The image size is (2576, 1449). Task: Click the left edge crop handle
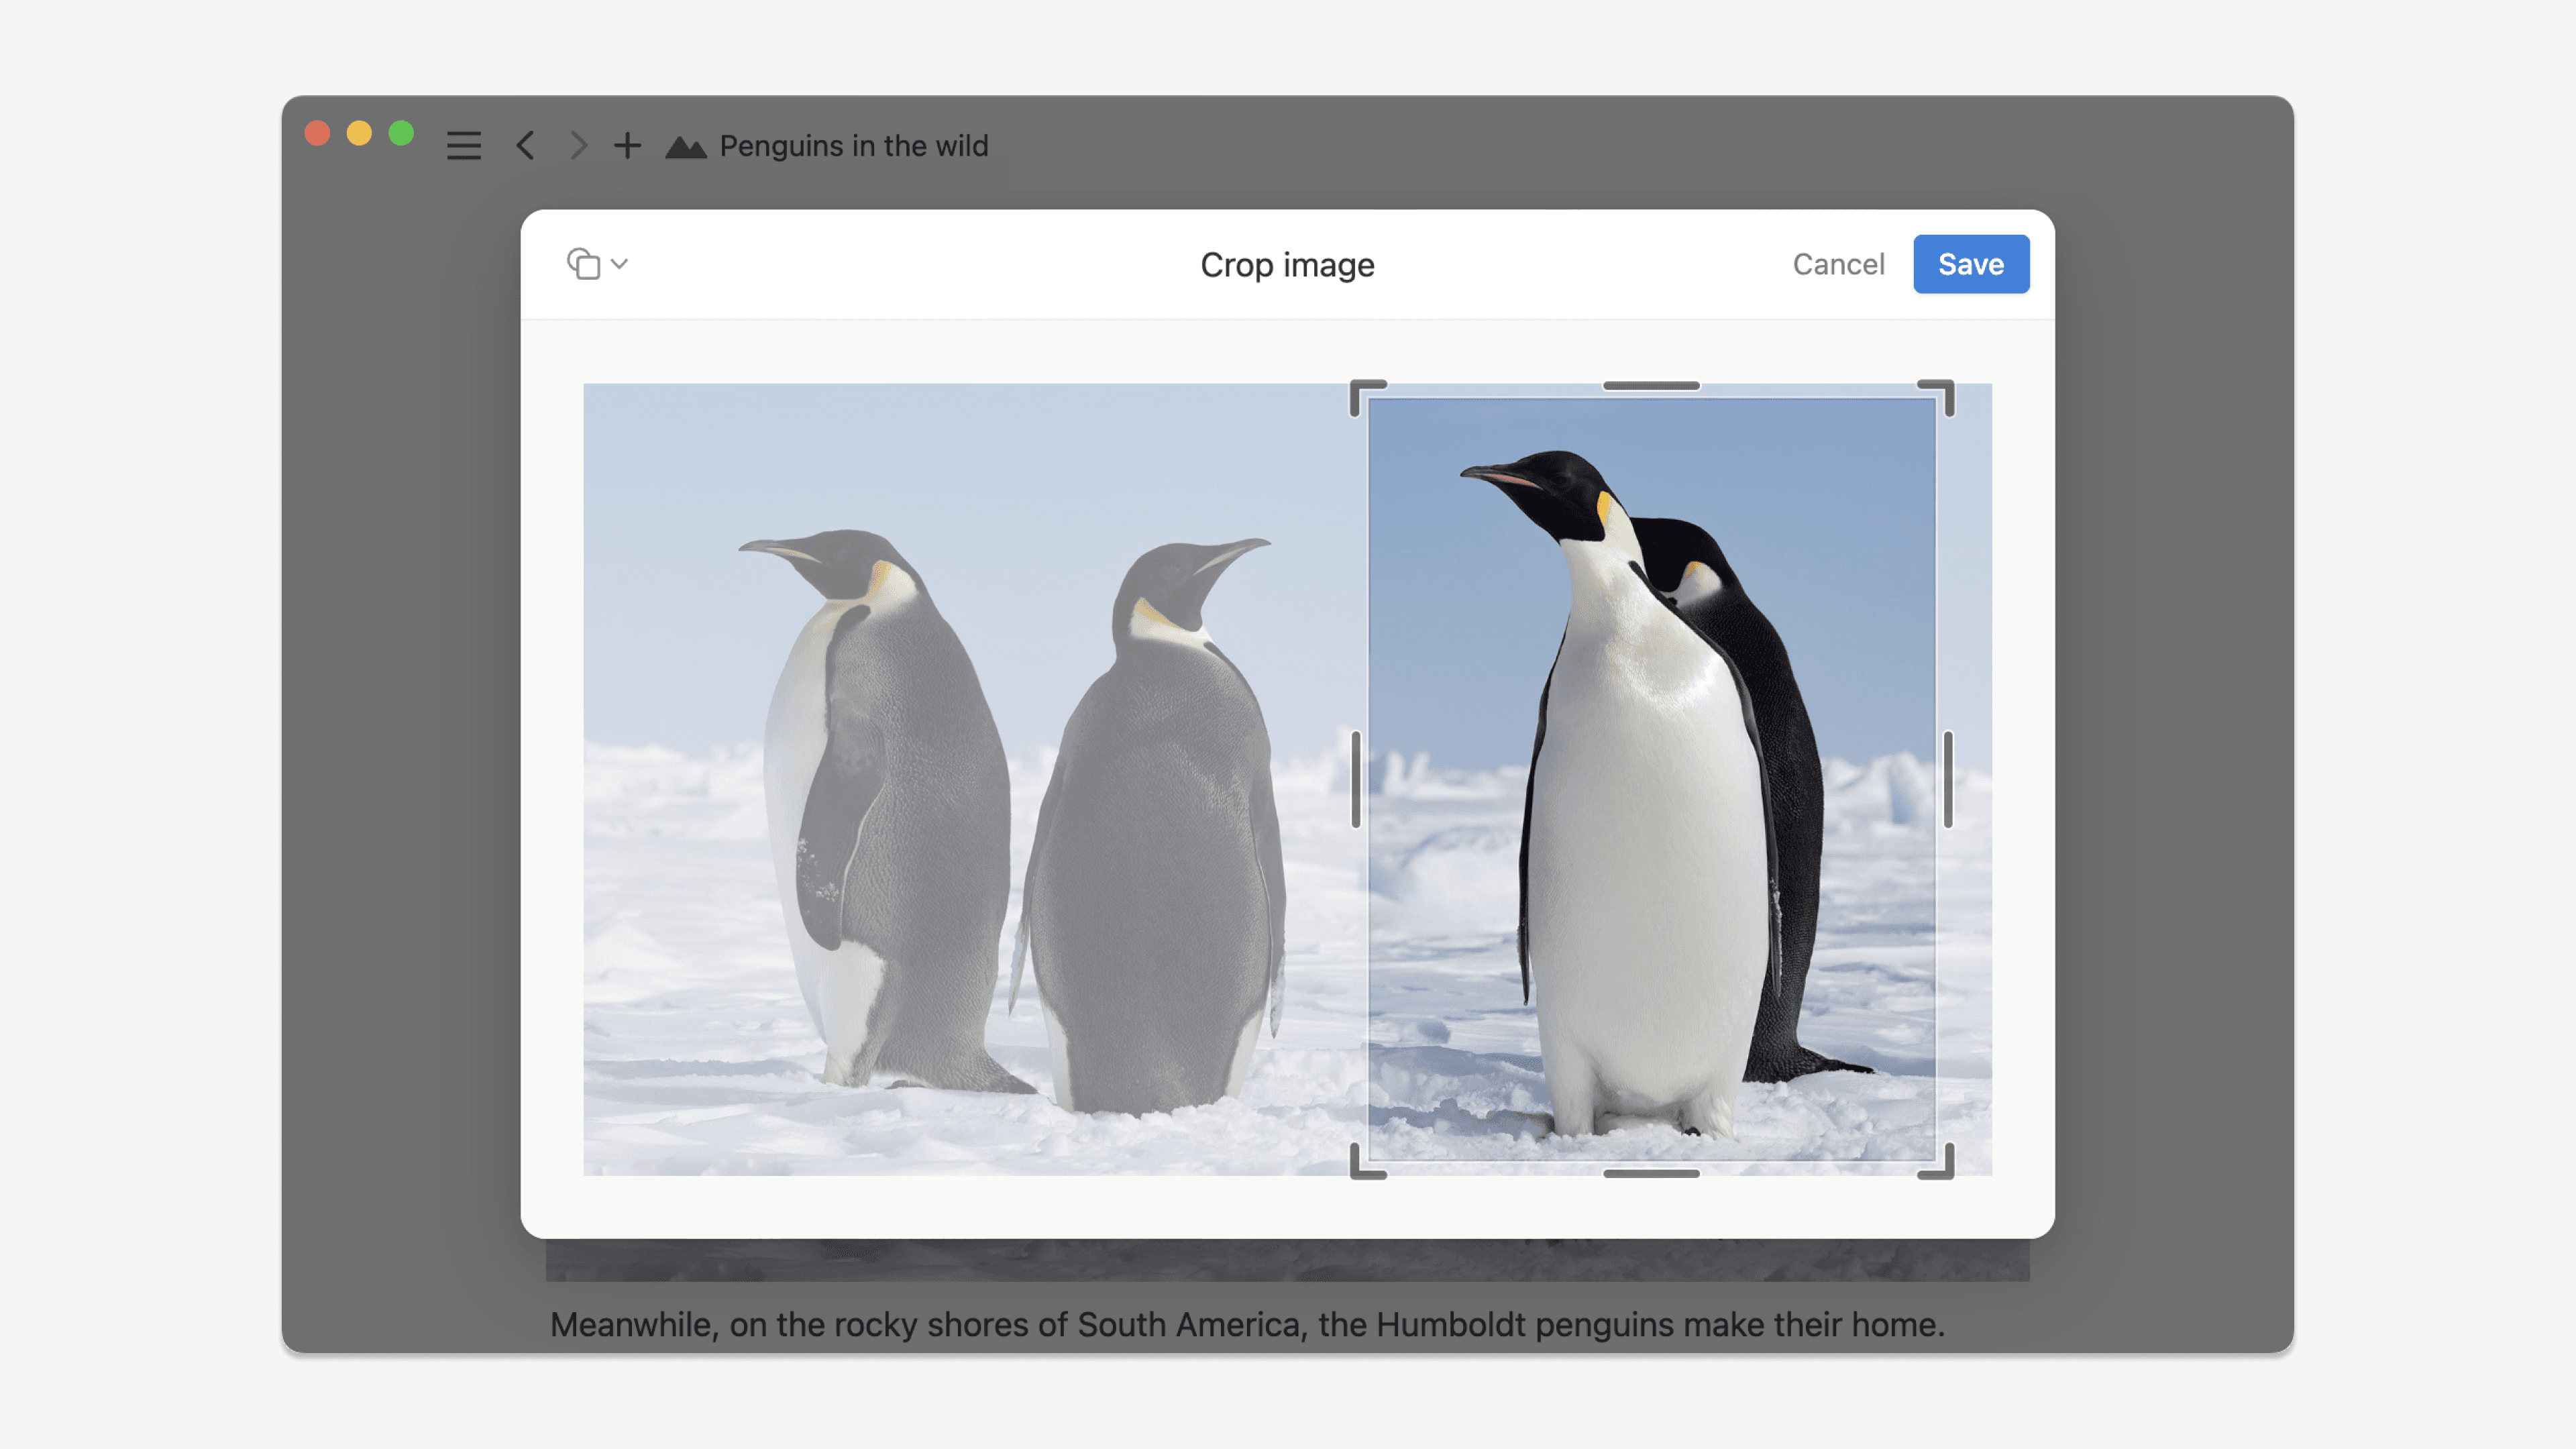click(1356, 779)
